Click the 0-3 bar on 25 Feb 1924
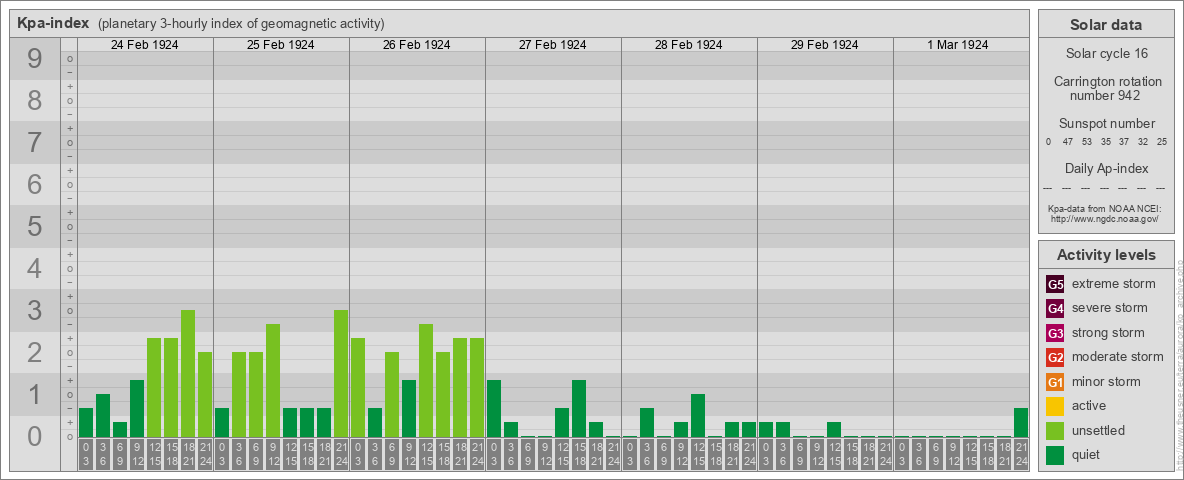This screenshot has width=1184, height=480. [x=222, y=423]
